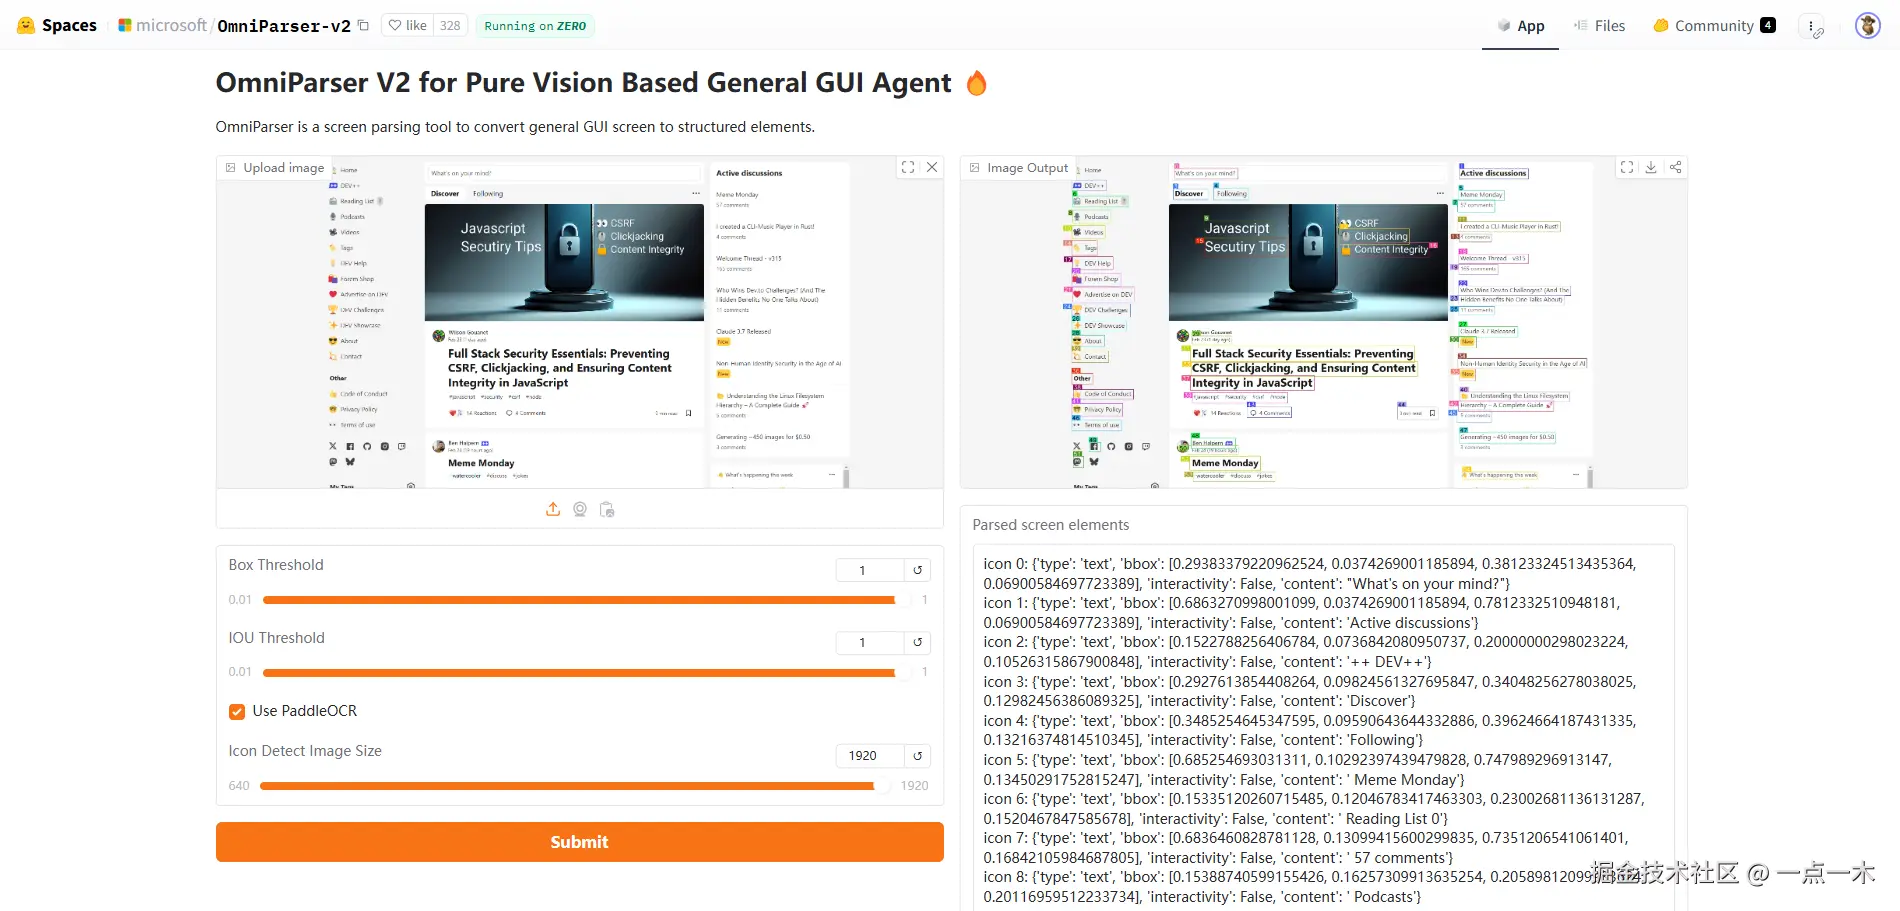This screenshot has height=911, width=1900.
Task: Switch to the Files tab
Action: click(x=1599, y=26)
